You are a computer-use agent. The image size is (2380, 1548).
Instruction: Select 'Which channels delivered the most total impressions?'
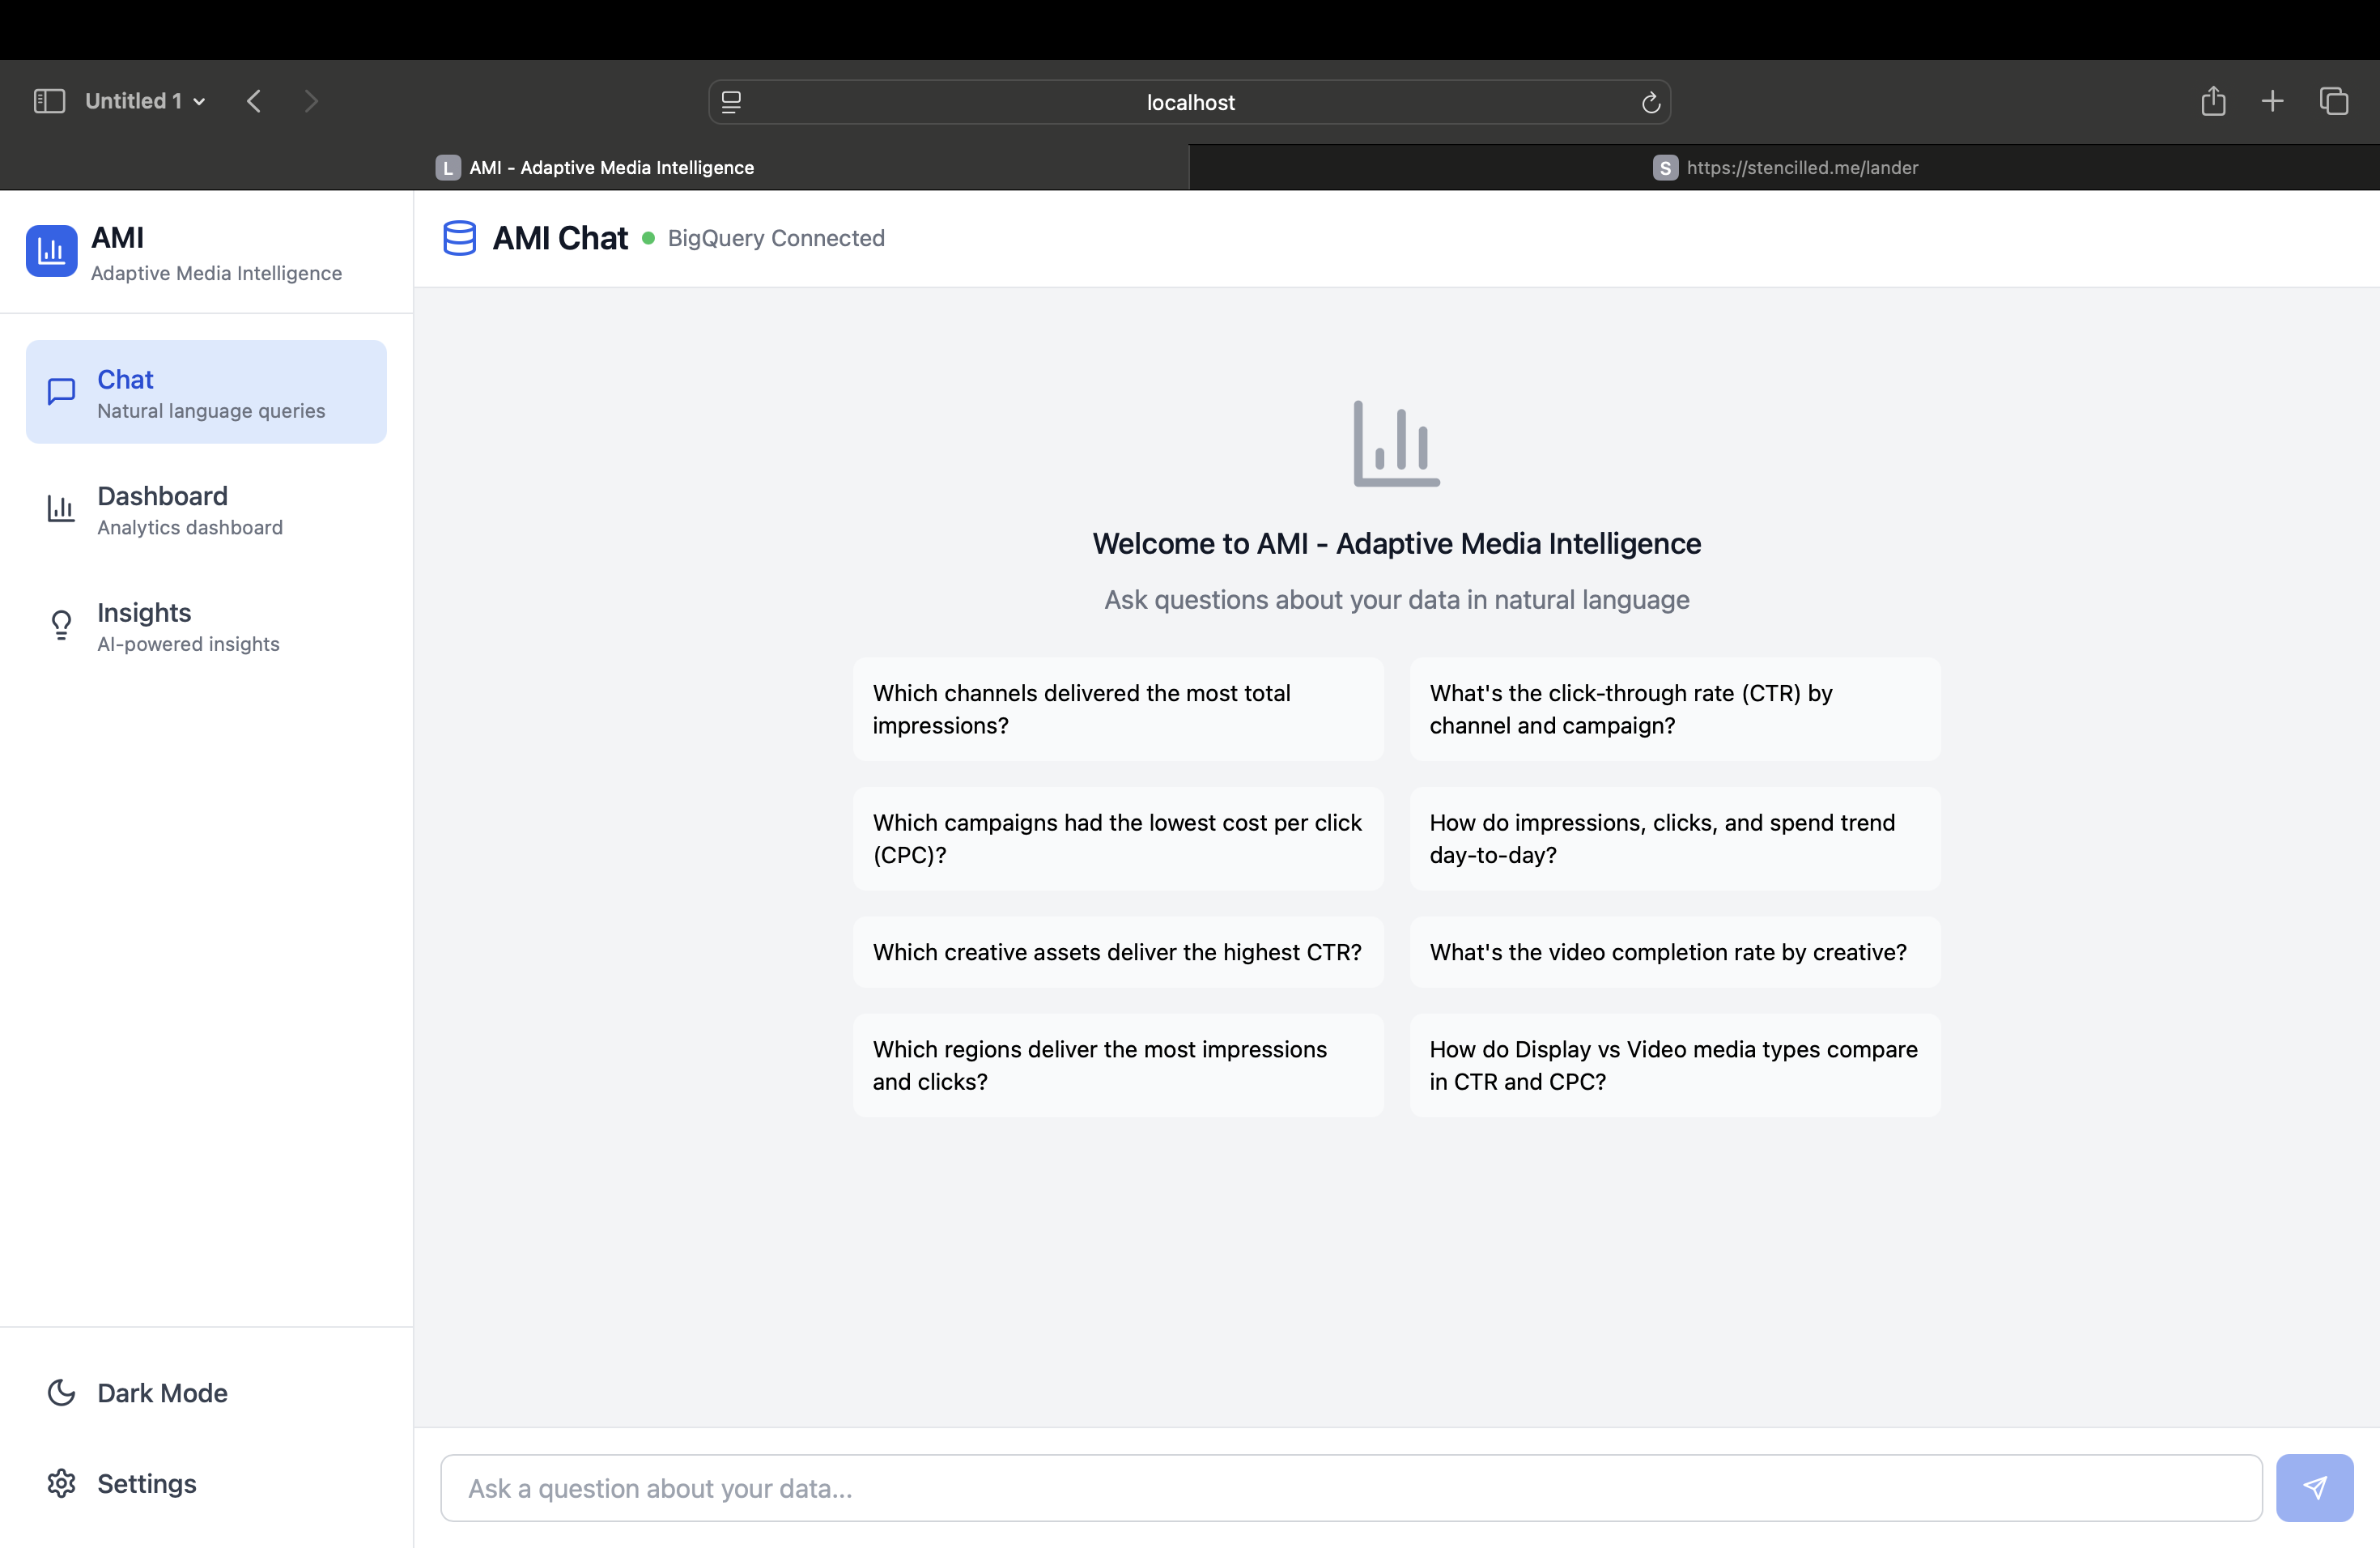1118,709
